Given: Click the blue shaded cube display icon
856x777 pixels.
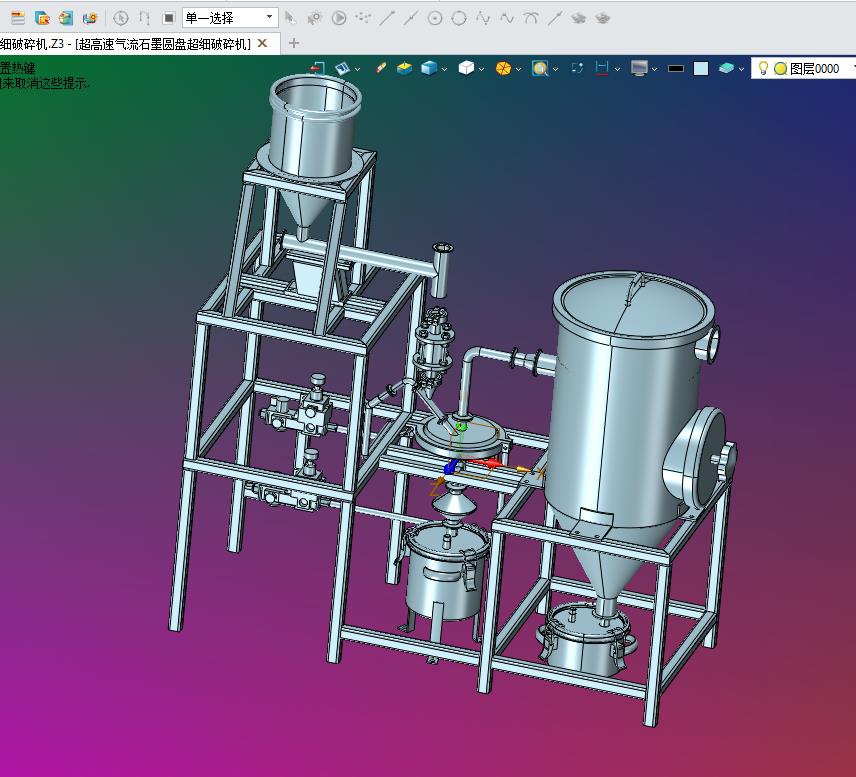Looking at the screenshot, I should 429,68.
